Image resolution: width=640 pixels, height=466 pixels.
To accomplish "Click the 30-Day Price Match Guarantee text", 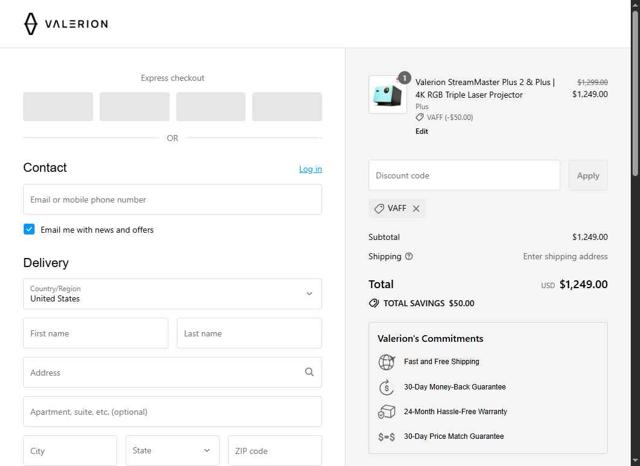I will (454, 436).
